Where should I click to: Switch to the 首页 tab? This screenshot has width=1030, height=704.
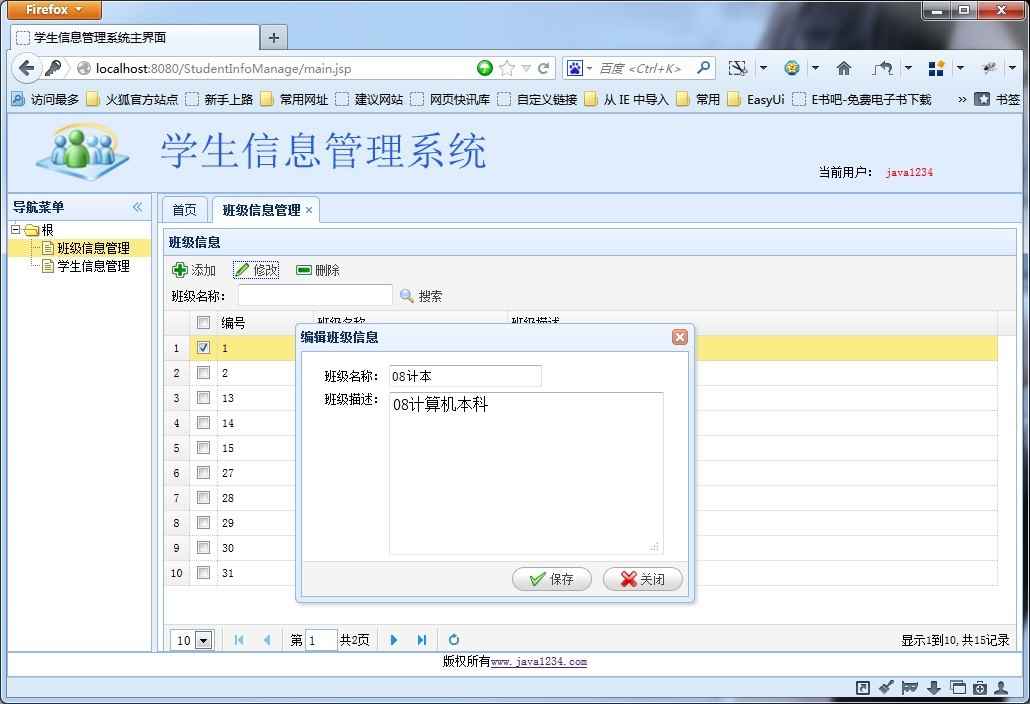[185, 210]
